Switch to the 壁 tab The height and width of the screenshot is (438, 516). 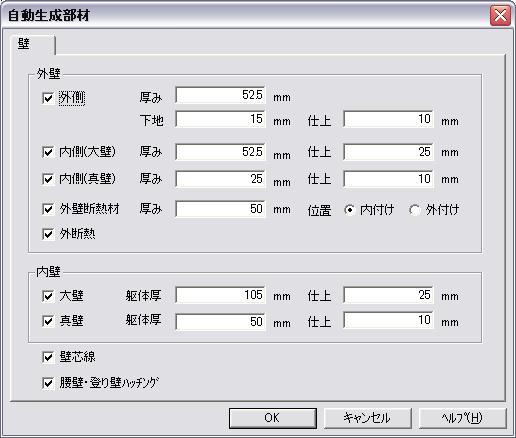pos(32,44)
